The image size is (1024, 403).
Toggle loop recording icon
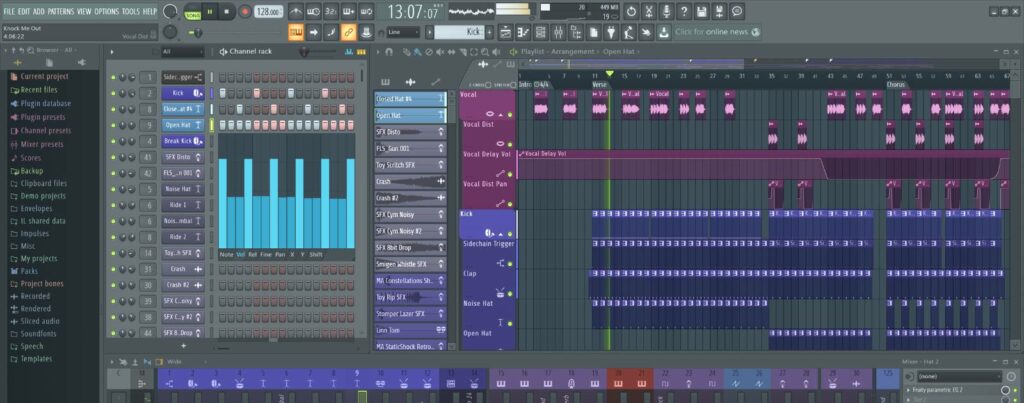coord(366,11)
